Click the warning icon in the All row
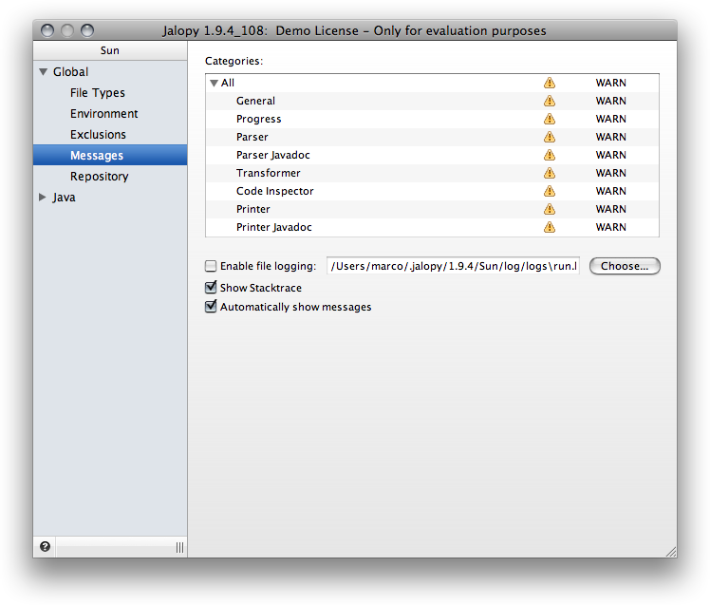Screen dimensions: 710x605 click(x=549, y=83)
